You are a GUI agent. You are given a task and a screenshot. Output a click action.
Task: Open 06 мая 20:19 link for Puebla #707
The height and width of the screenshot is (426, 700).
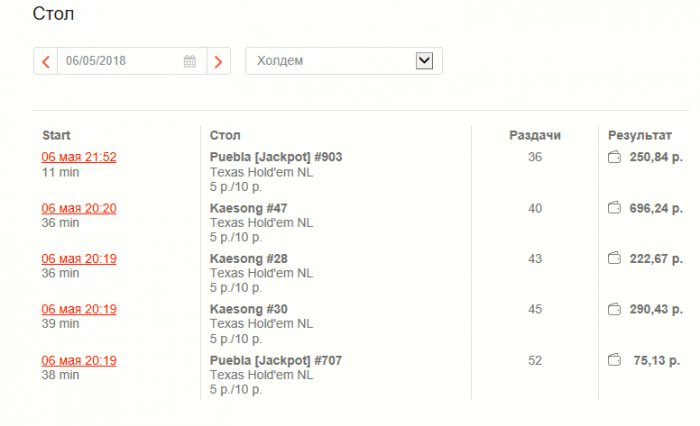(79, 361)
